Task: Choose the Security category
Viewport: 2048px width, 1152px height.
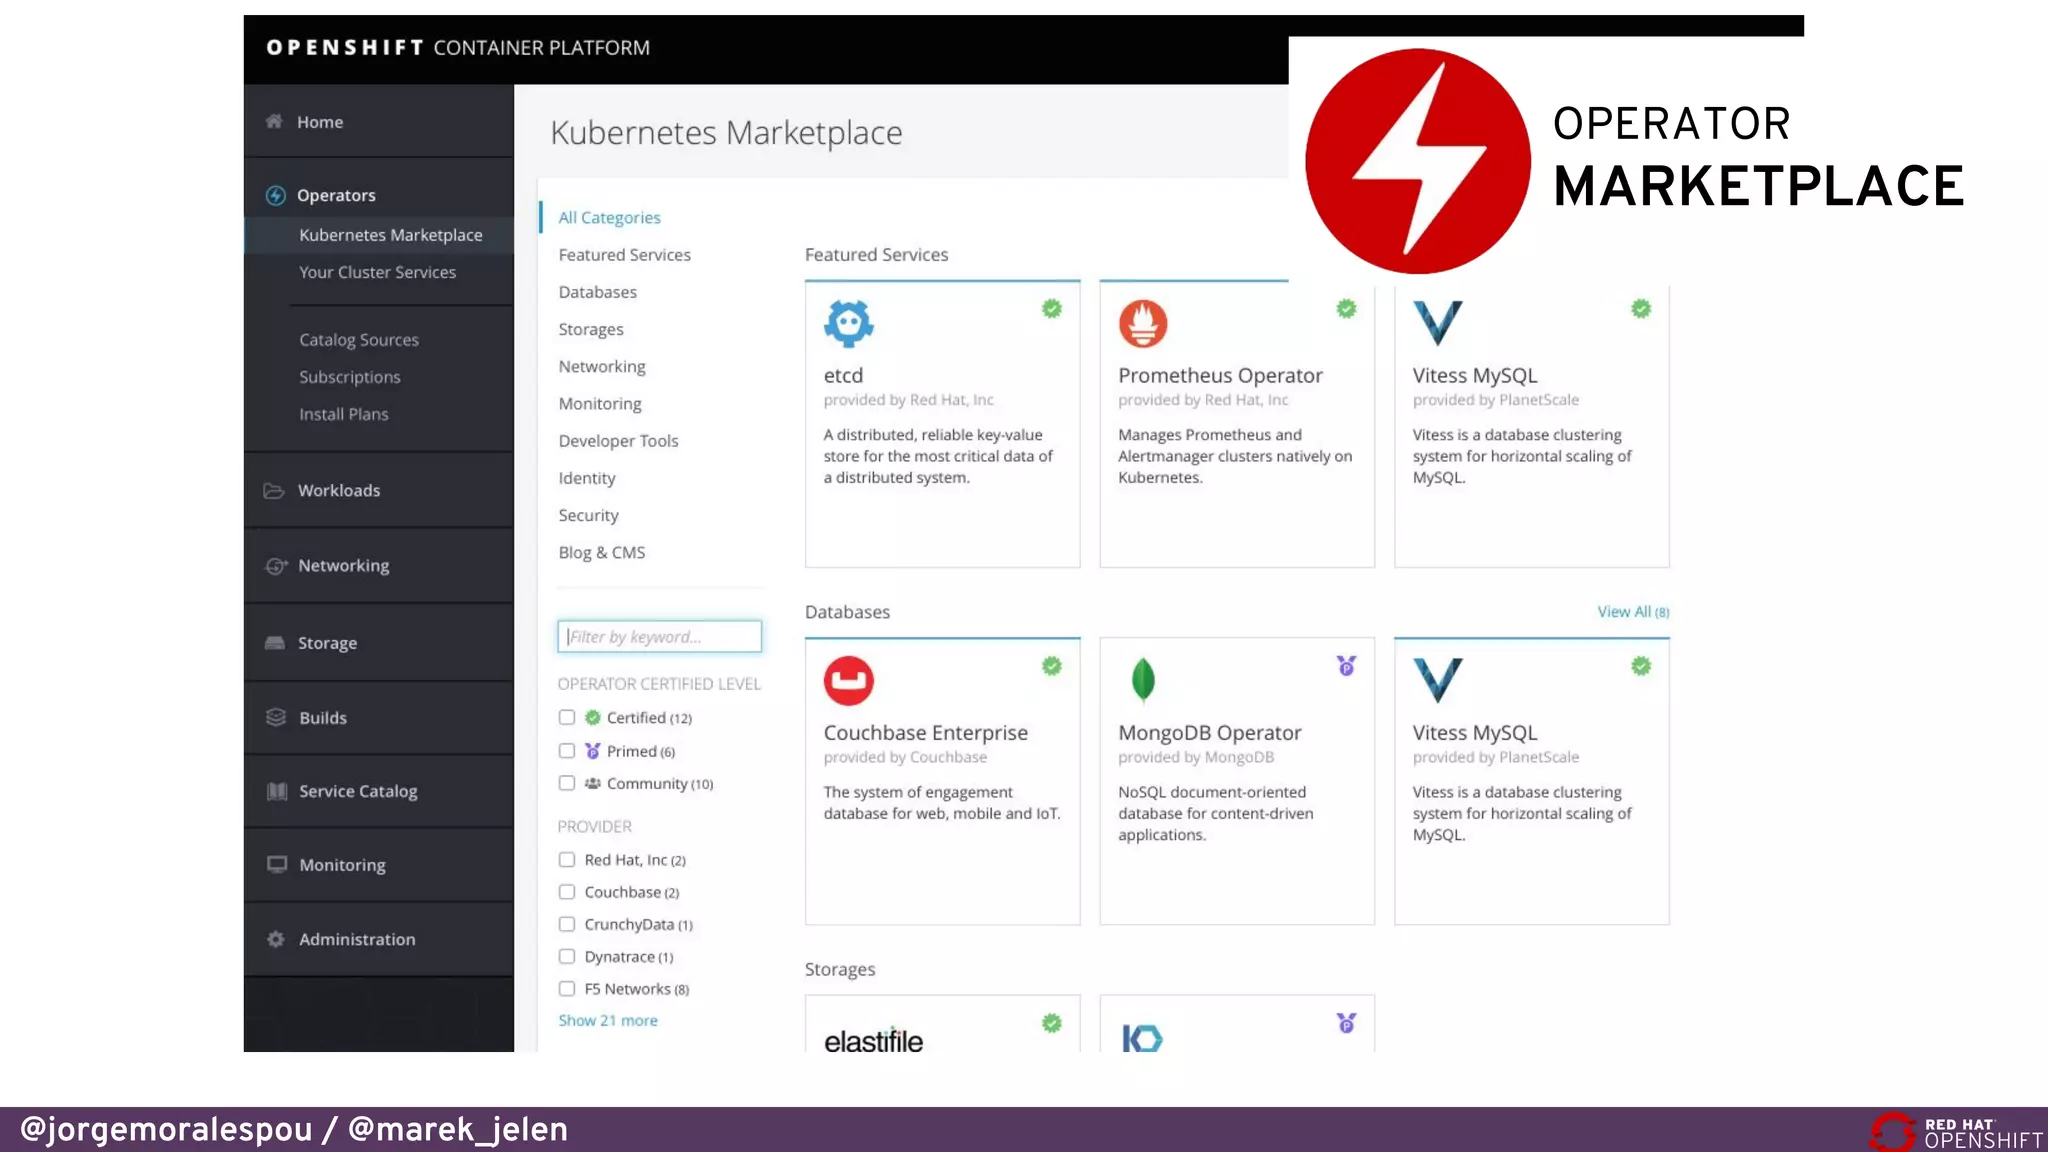Action: coord(588,515)
